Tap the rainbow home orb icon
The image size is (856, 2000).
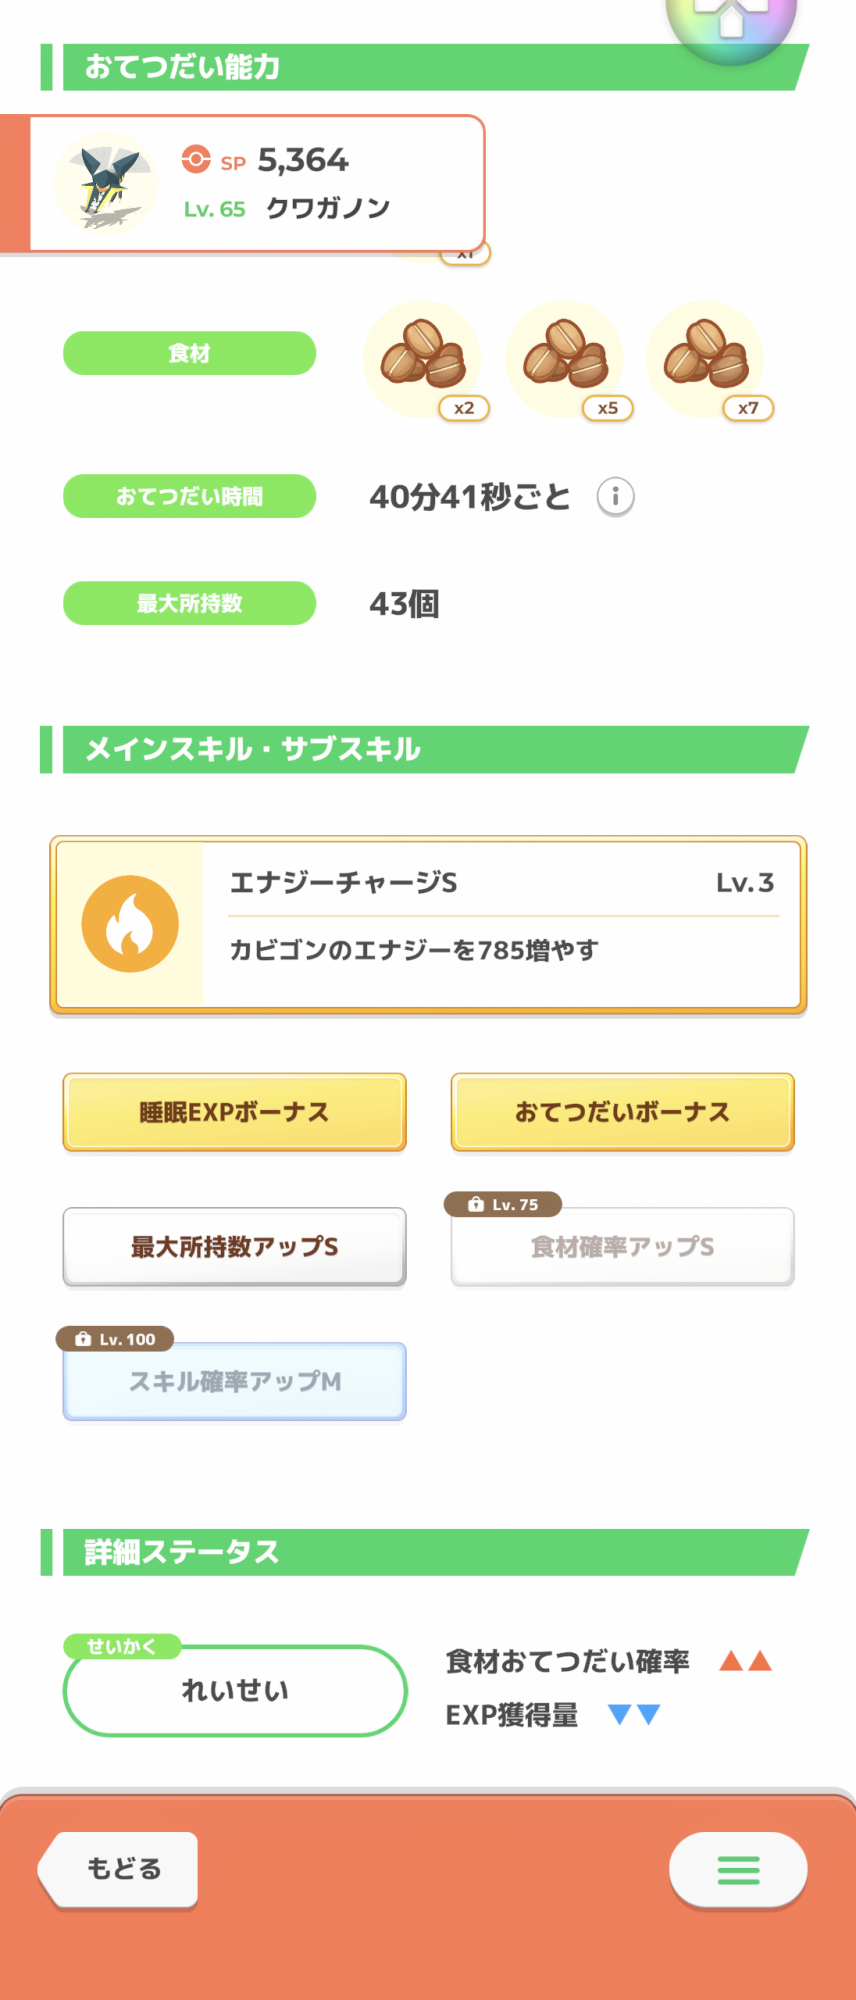coord(732,20)
